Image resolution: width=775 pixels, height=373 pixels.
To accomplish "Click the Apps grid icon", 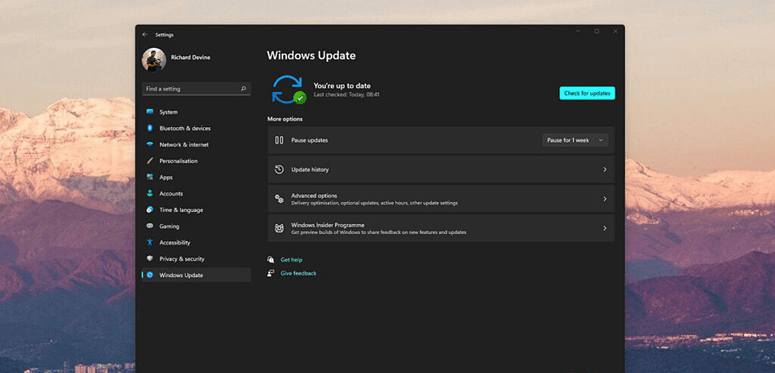I will [150, 177].
